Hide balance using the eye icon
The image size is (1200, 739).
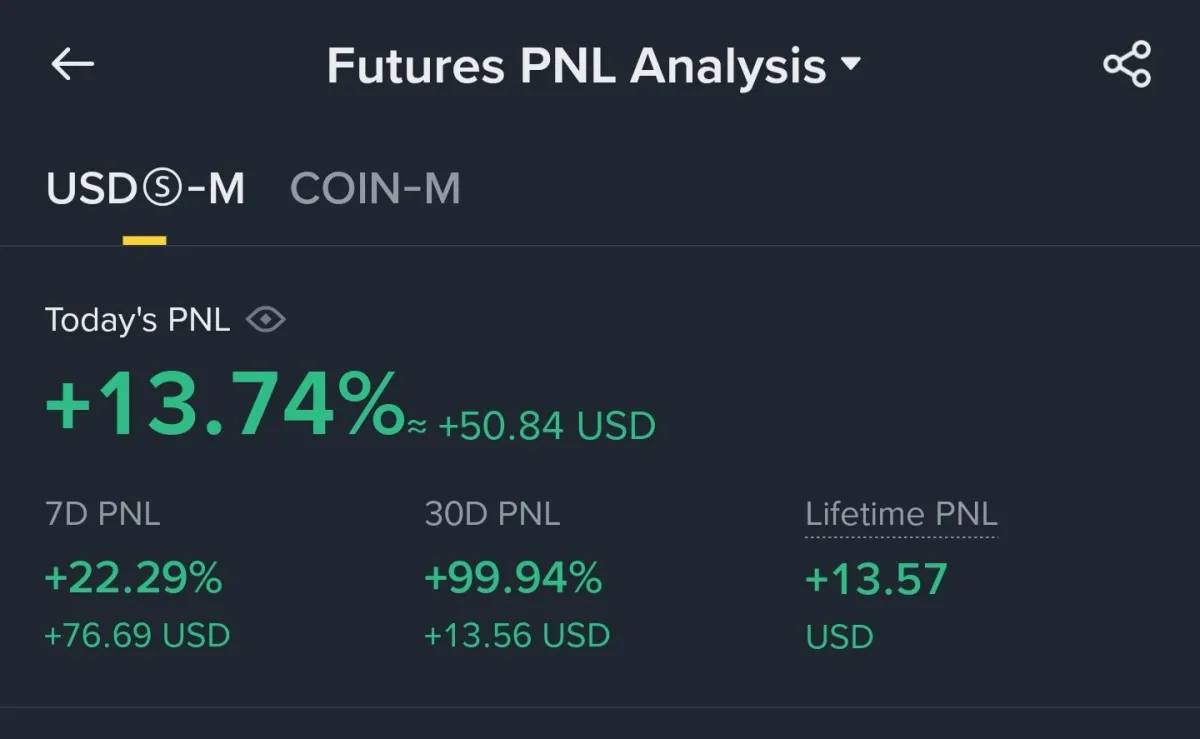265,320
